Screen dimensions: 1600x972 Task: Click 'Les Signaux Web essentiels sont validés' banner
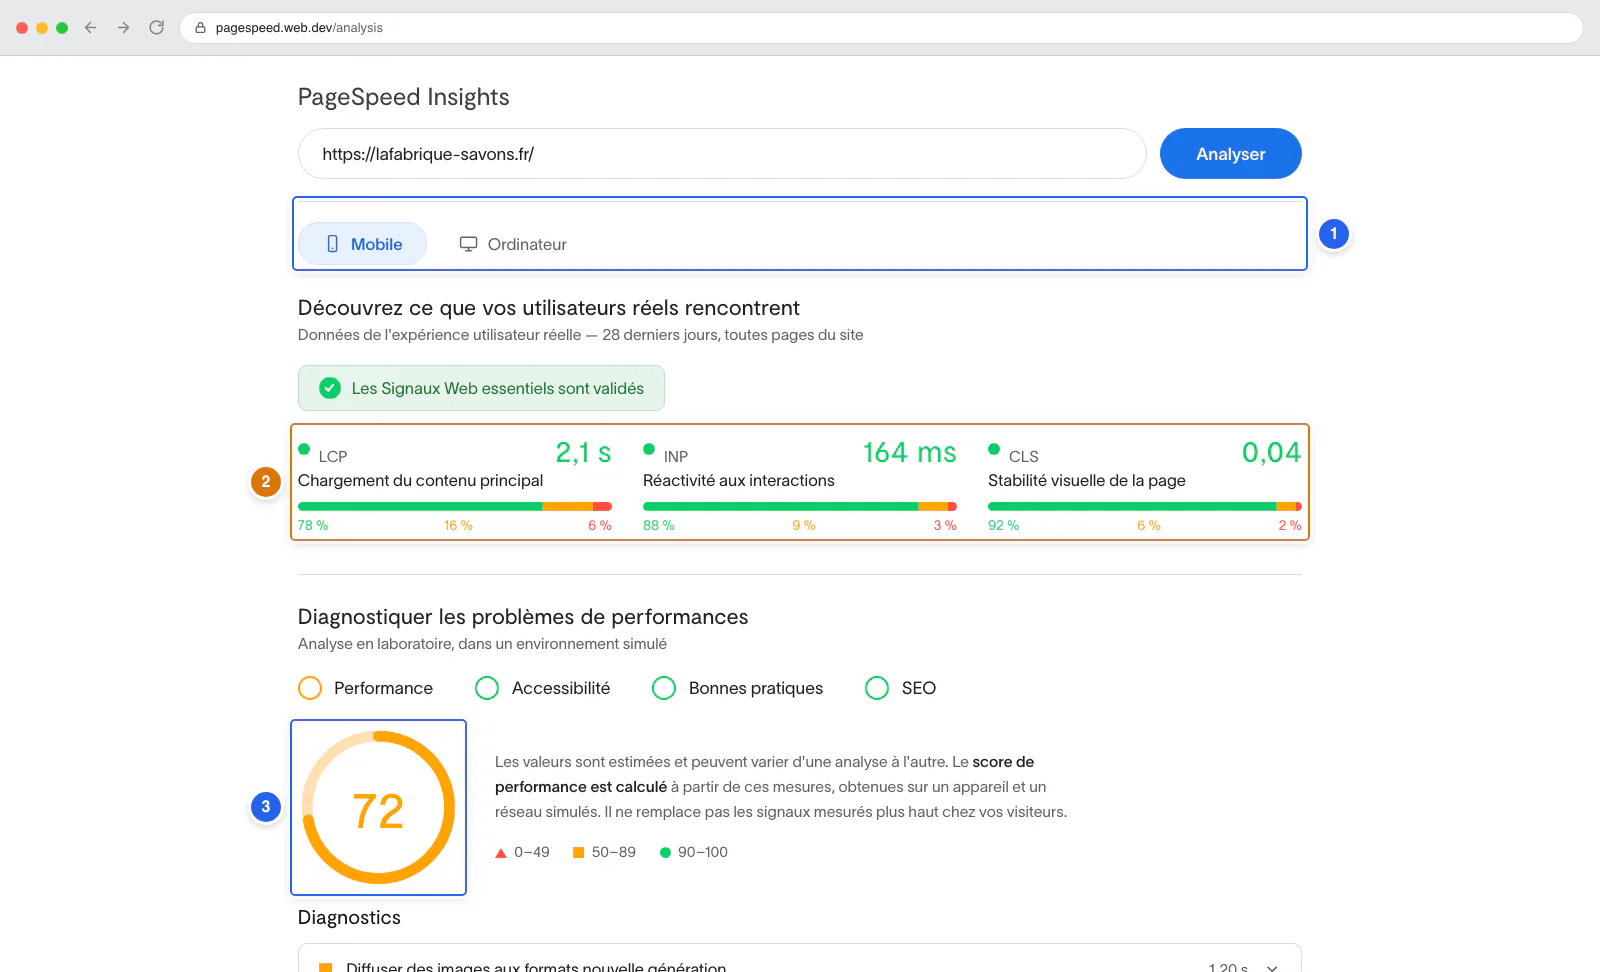pos(481,388)
